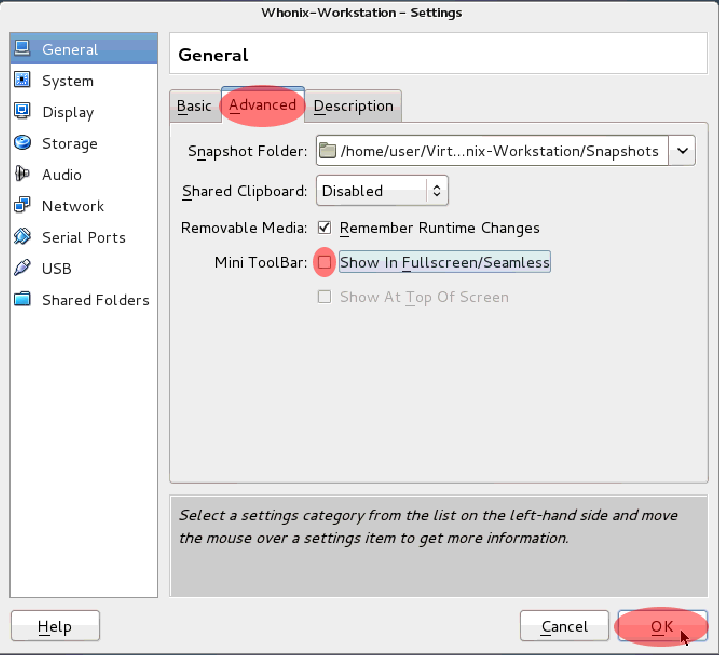Select Shared Folders in the settings list
The width and height of the screenshot is (720, 655).
coord(84,300)
